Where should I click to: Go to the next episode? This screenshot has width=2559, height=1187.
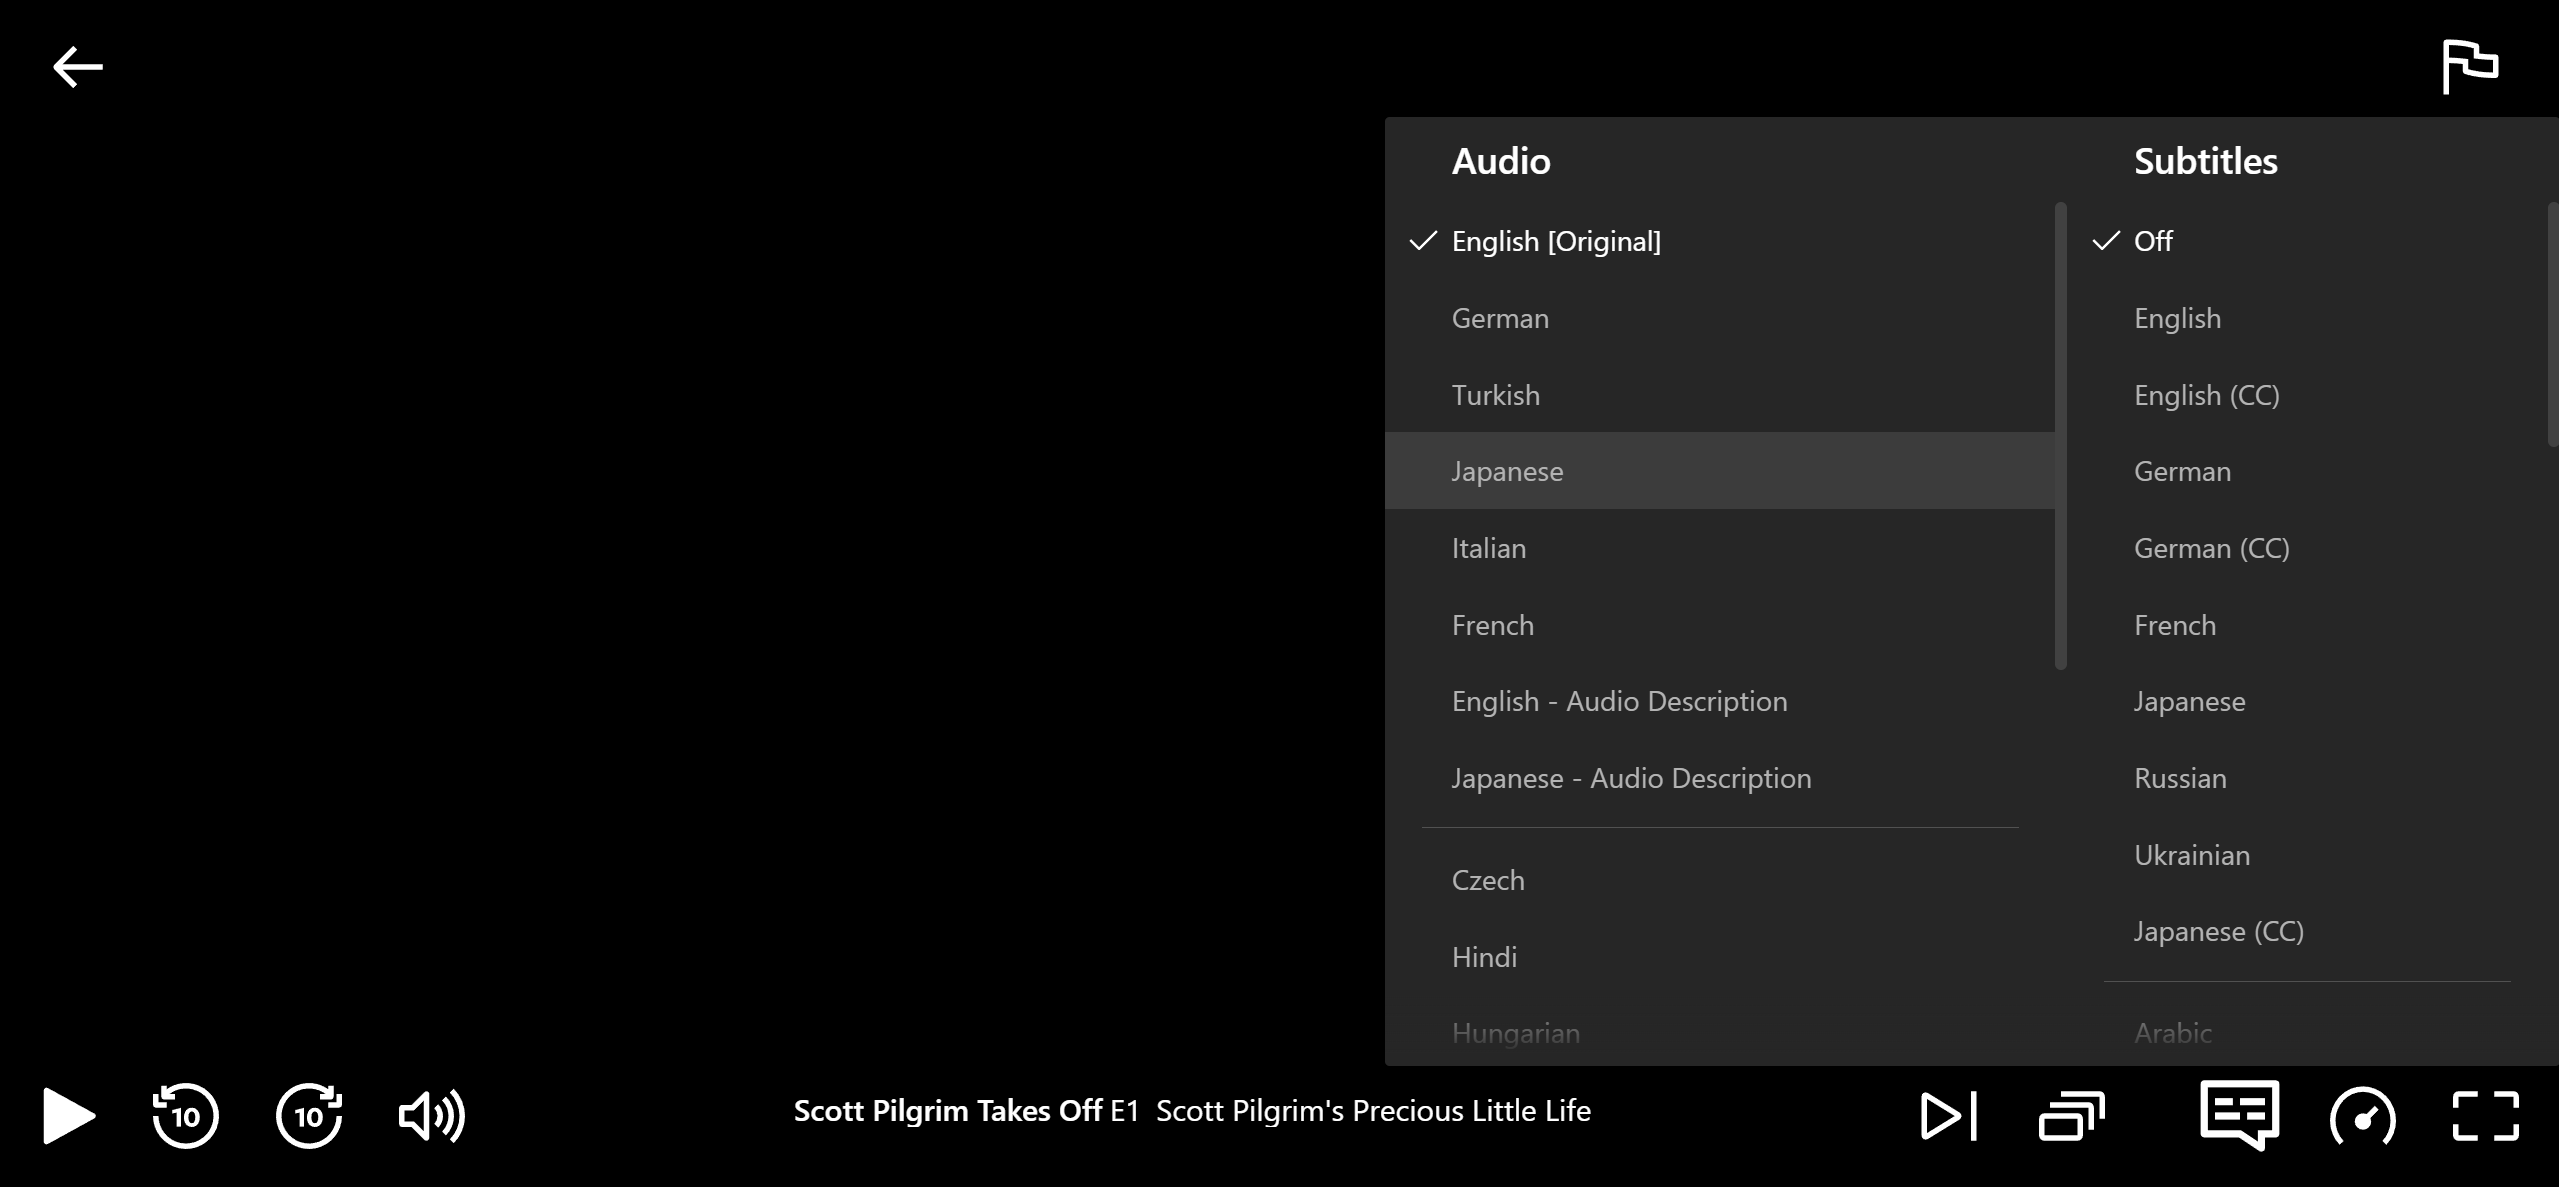coord(1948,1114)
